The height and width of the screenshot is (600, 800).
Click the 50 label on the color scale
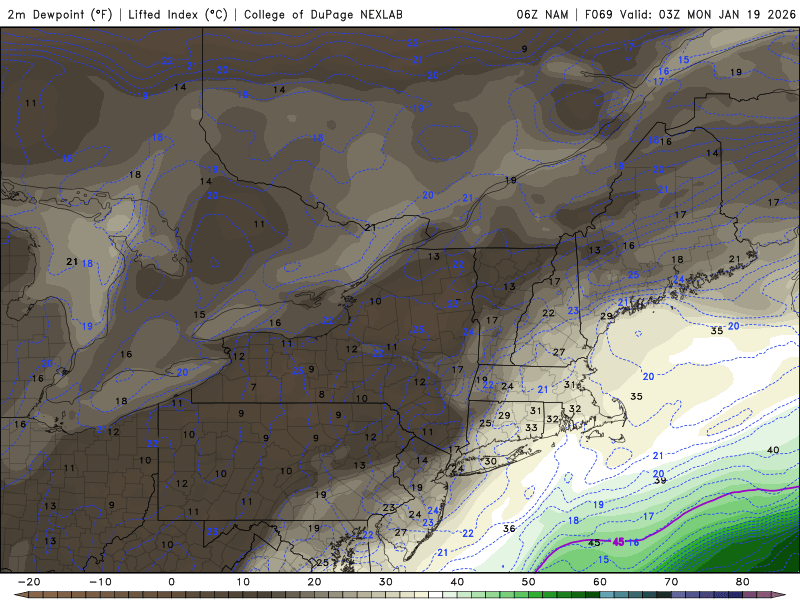click(529, 582)
